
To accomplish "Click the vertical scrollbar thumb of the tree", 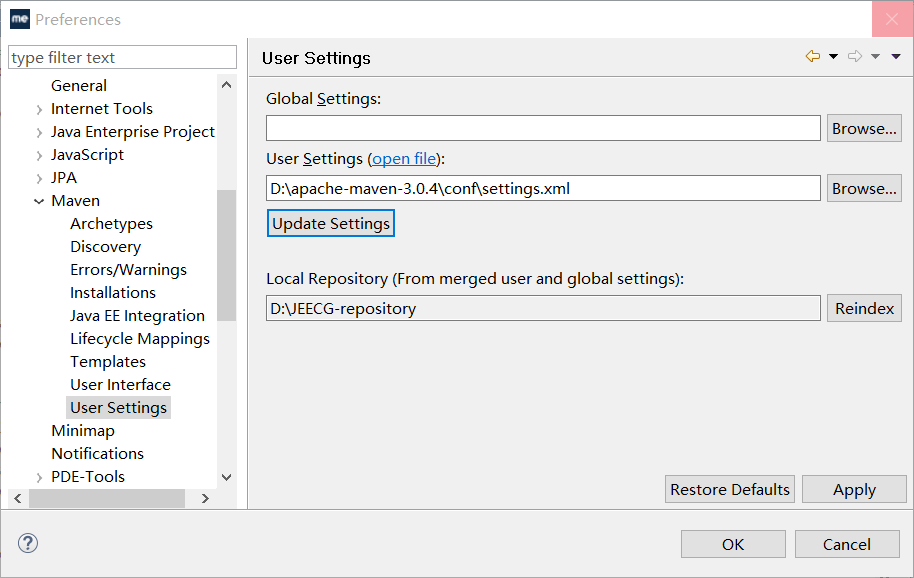I will [x=227, y=255].
